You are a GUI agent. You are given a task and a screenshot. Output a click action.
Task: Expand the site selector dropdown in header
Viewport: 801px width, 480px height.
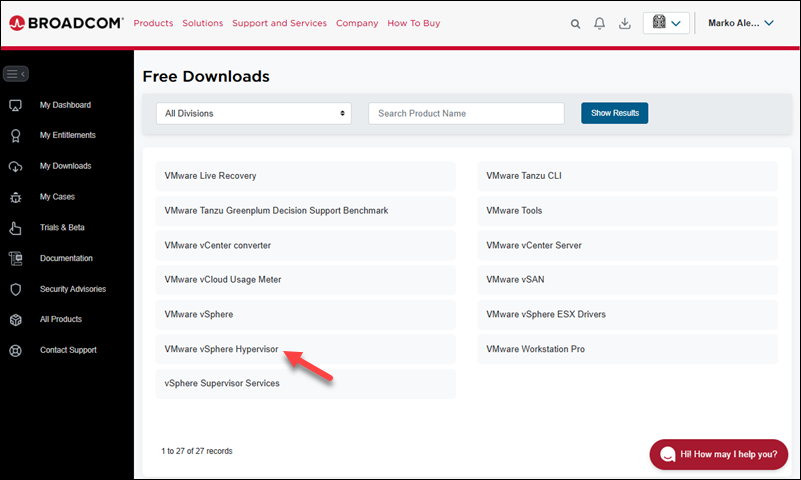click(x=666, y=23)
